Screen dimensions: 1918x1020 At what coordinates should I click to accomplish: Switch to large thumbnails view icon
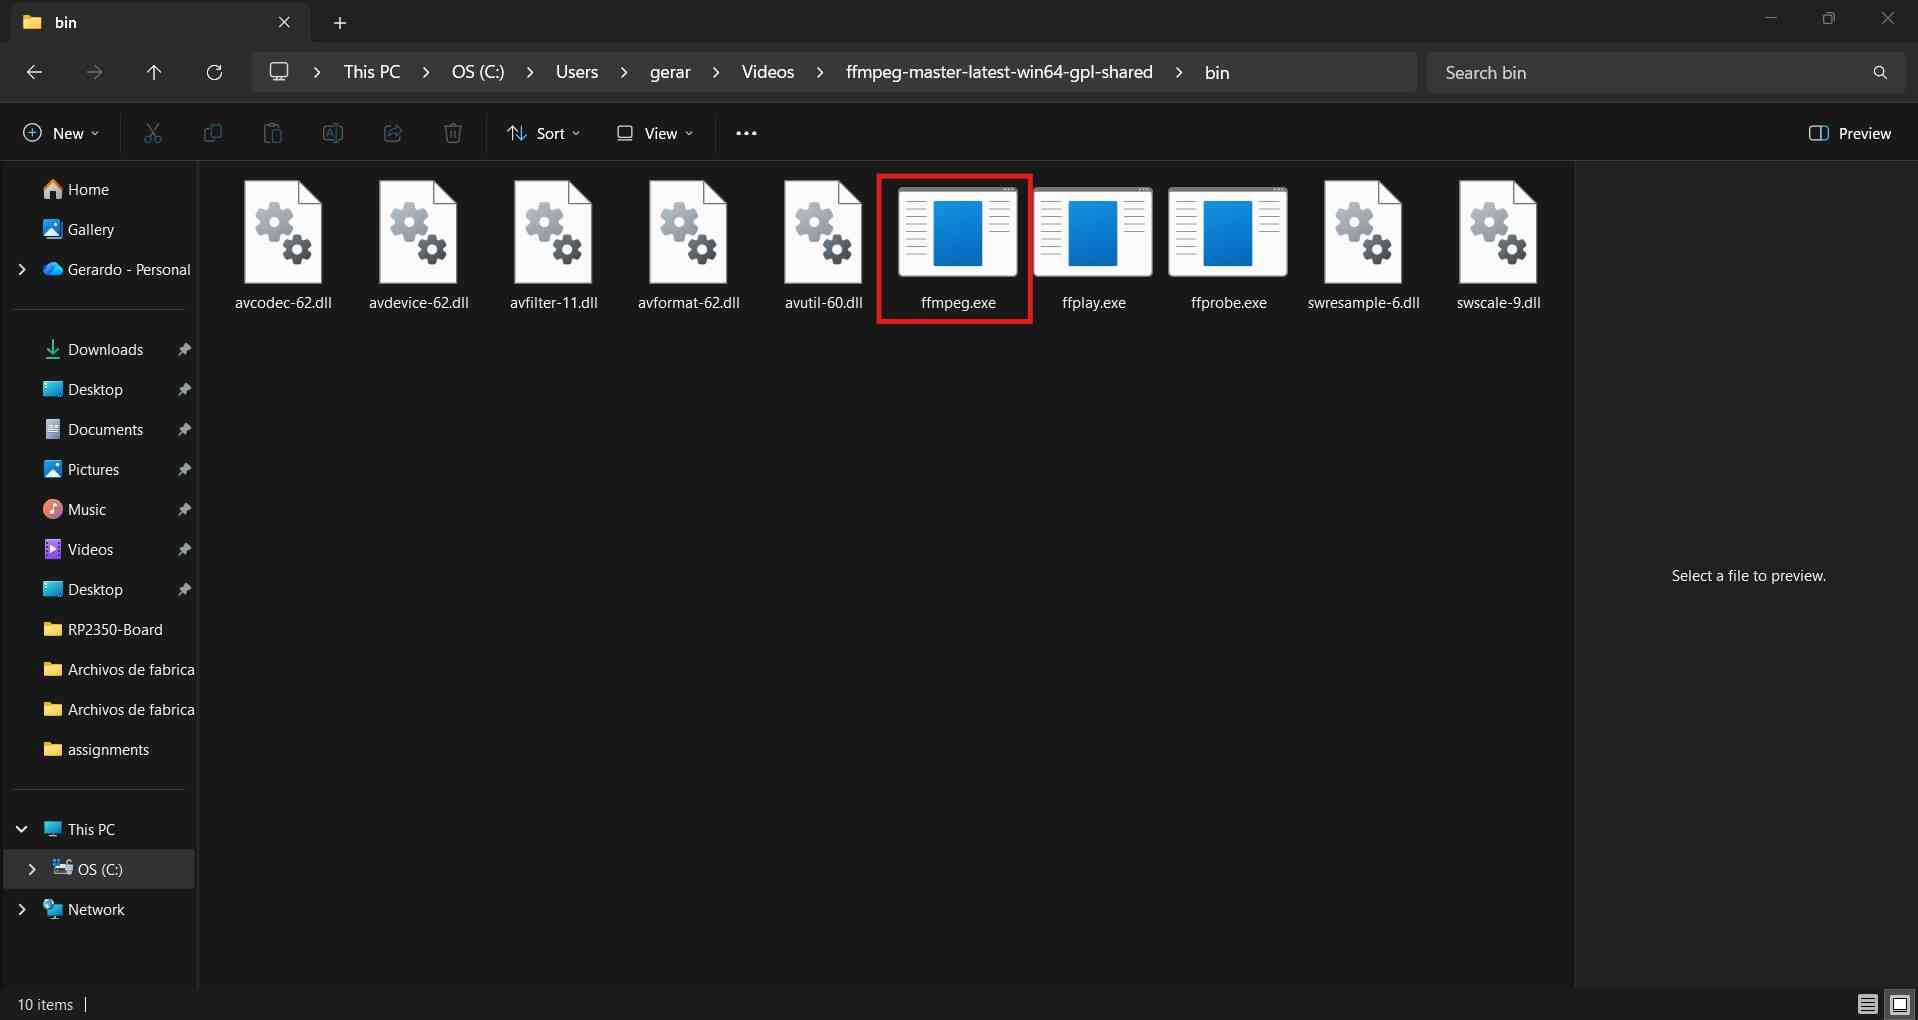(1900, 1004)
